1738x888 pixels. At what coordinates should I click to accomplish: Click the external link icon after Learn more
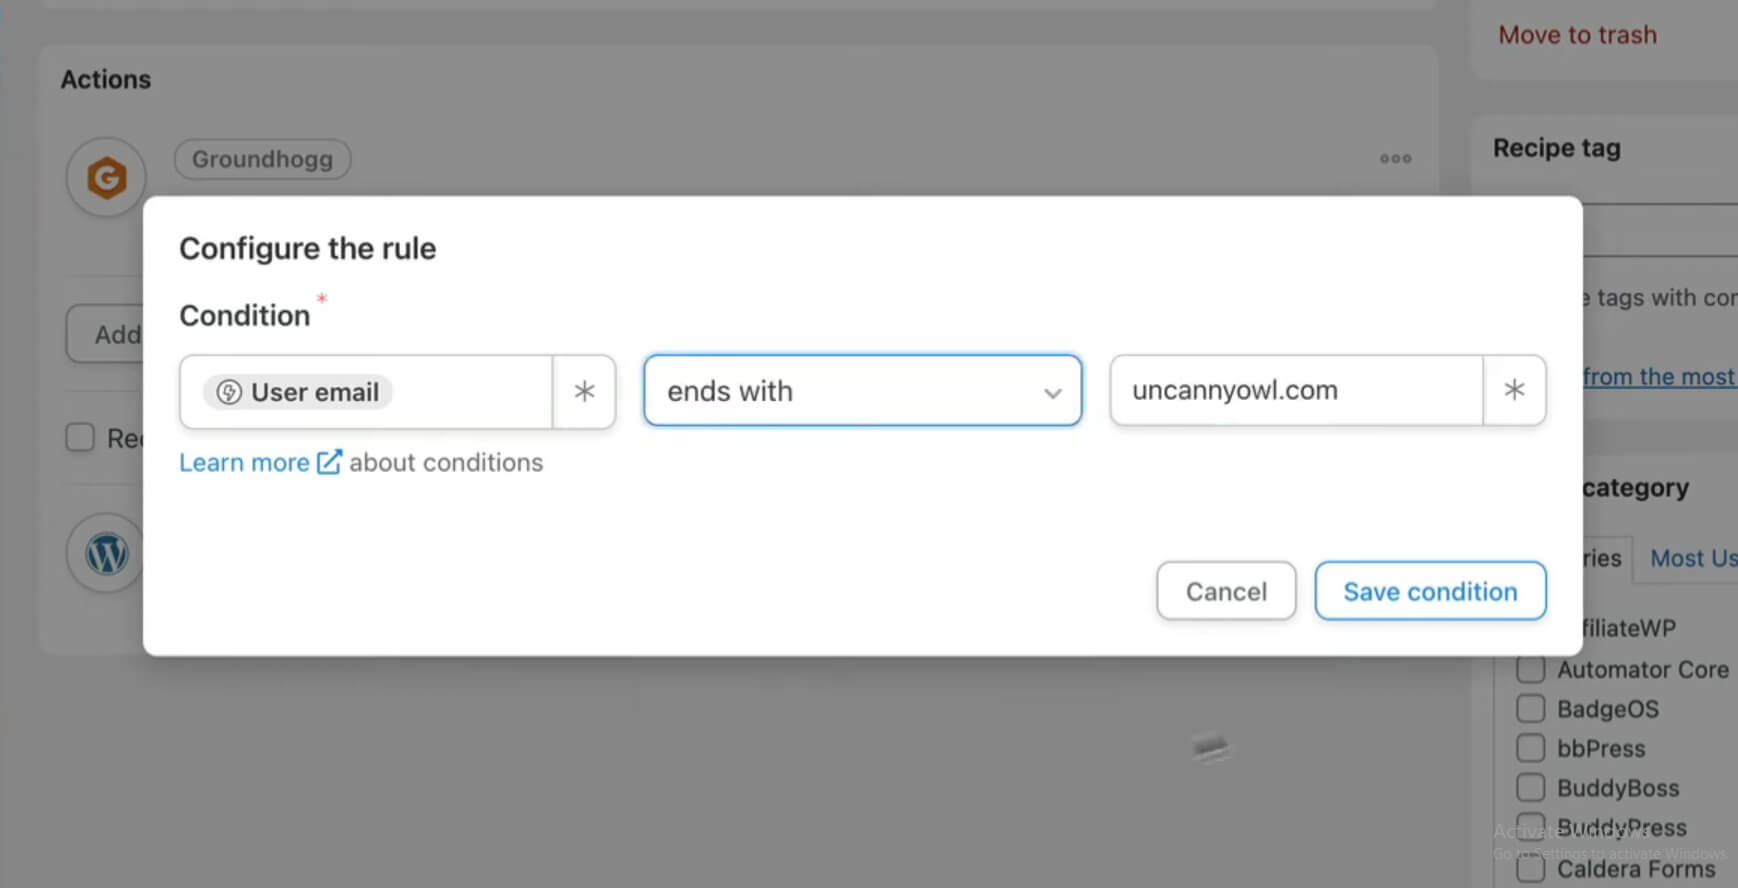[x=329, y=462]
